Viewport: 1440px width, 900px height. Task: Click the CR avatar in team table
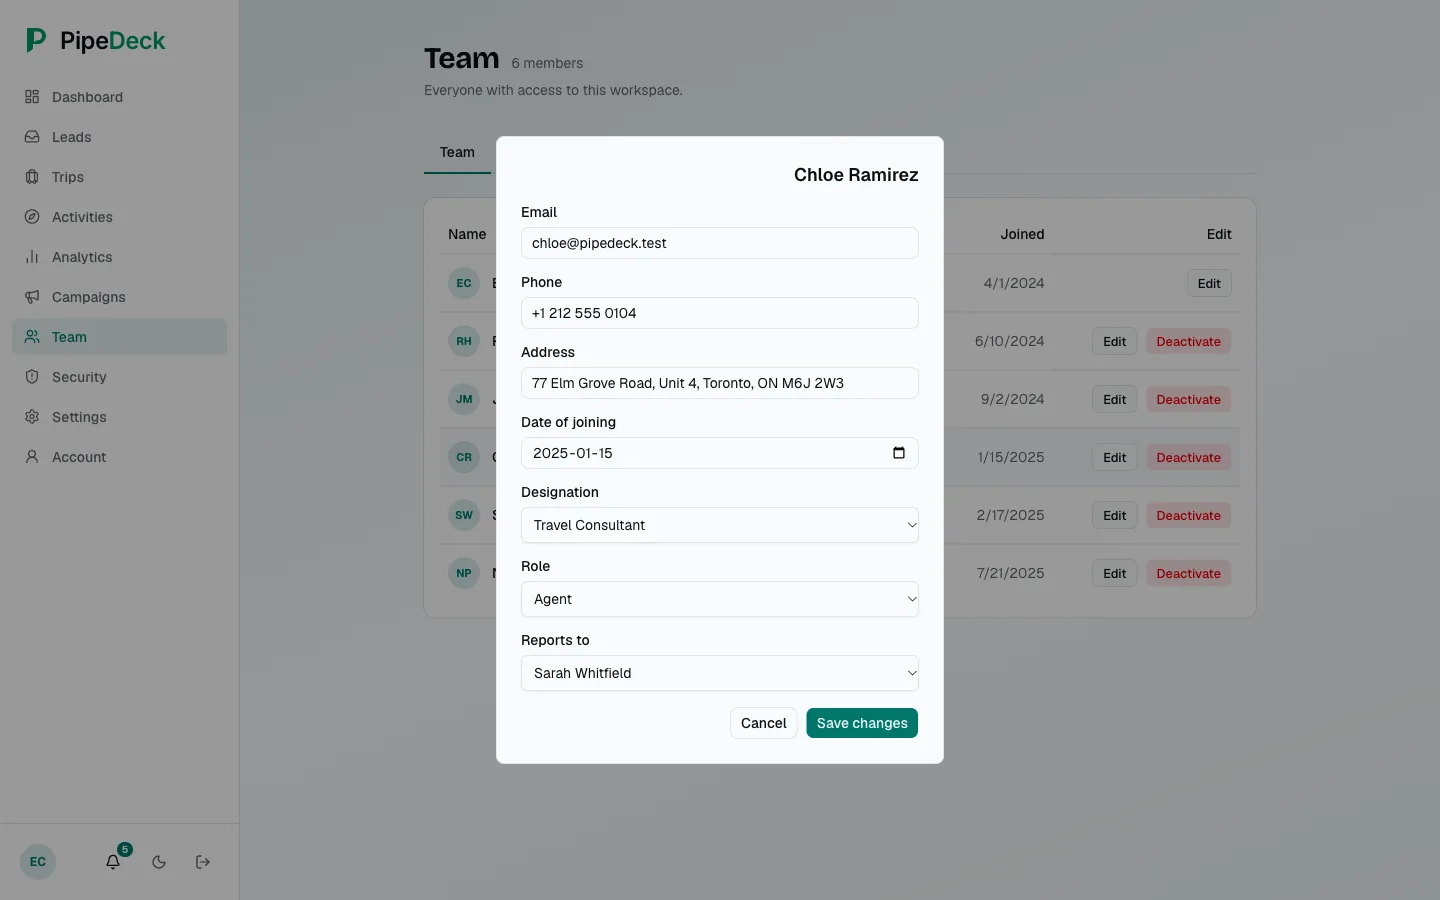click(464, 457)
